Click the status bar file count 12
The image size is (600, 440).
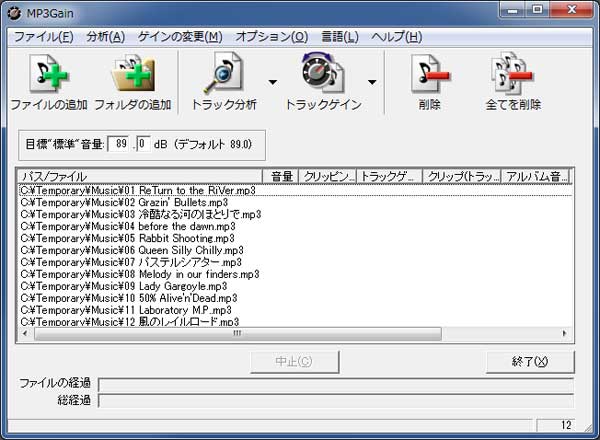coord(556,425)
